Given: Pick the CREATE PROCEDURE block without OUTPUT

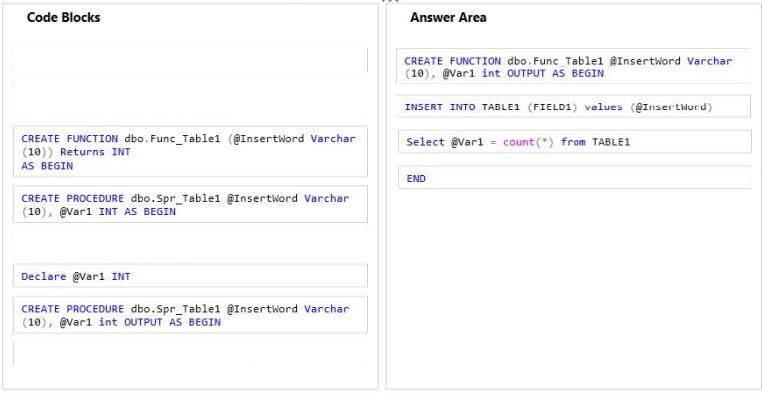Looking at the screenshot, I should (x=190, y=205).
